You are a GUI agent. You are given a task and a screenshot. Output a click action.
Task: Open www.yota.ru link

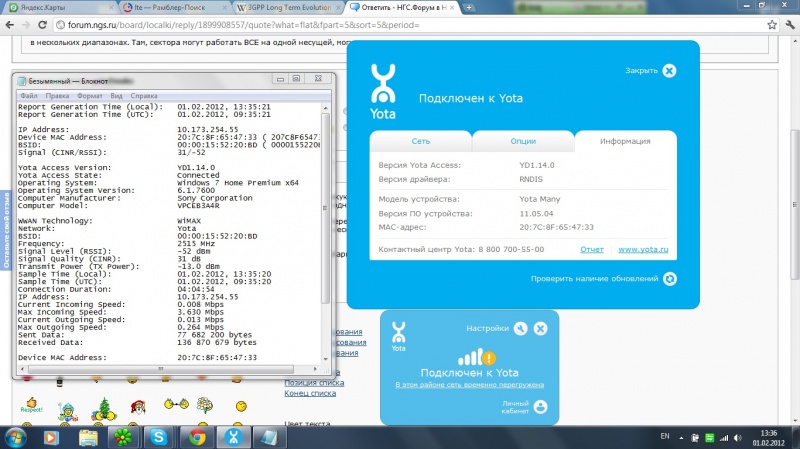pos(643,250)
